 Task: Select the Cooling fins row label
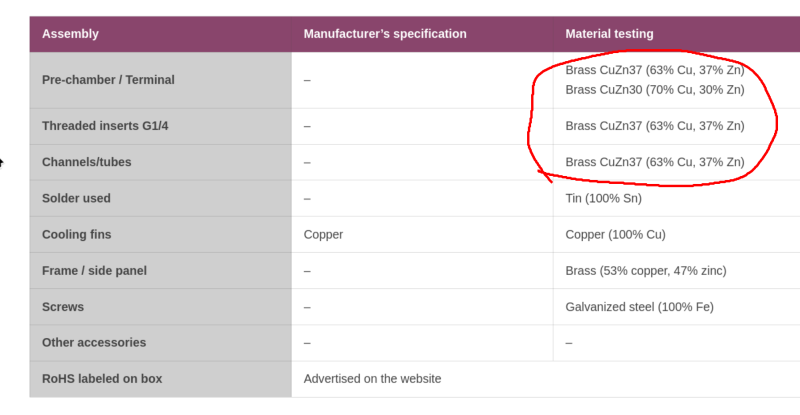[77, 234]
